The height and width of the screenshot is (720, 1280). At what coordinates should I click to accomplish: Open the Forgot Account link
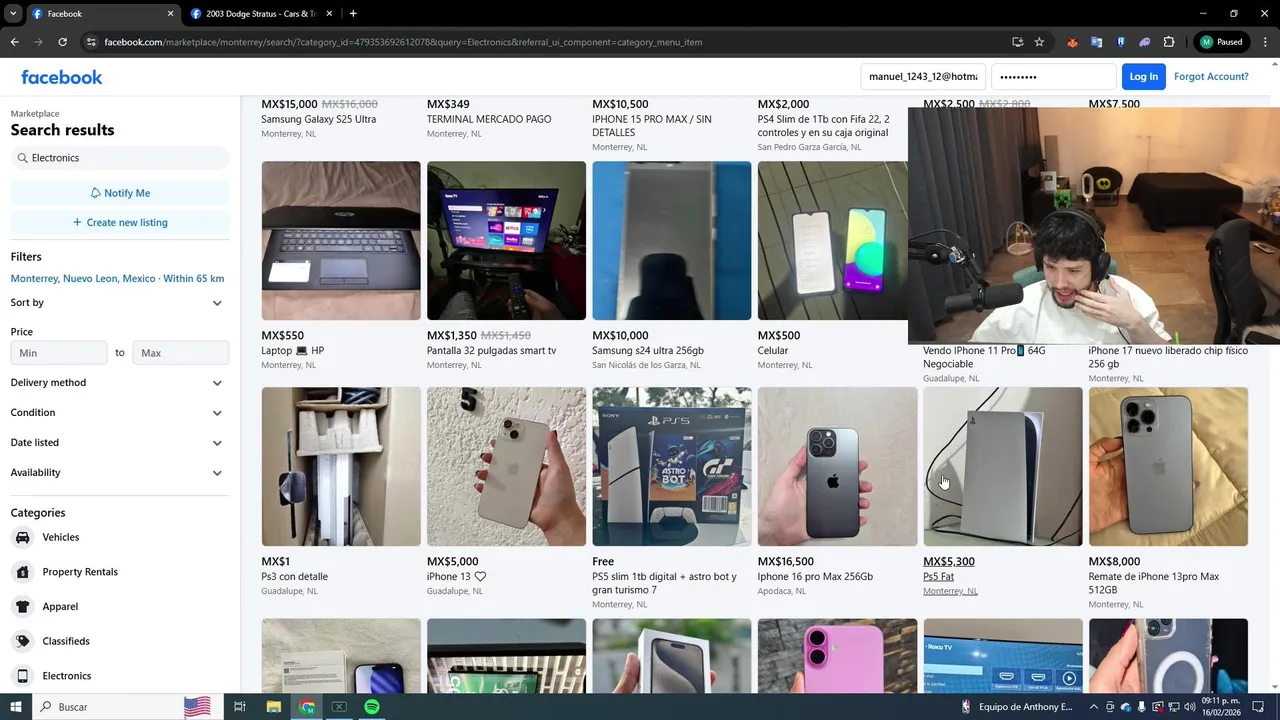tap(1211, 77)
